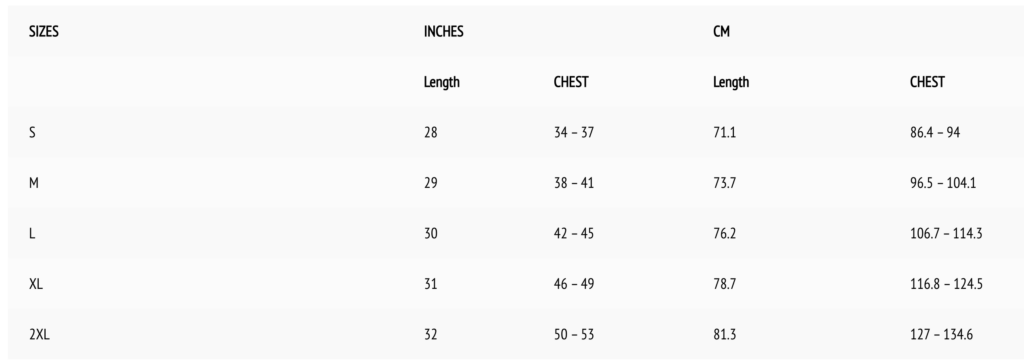Screen dimensions: 1024x362
Task: Select the L size row label
Action: (x=31, y=233)
